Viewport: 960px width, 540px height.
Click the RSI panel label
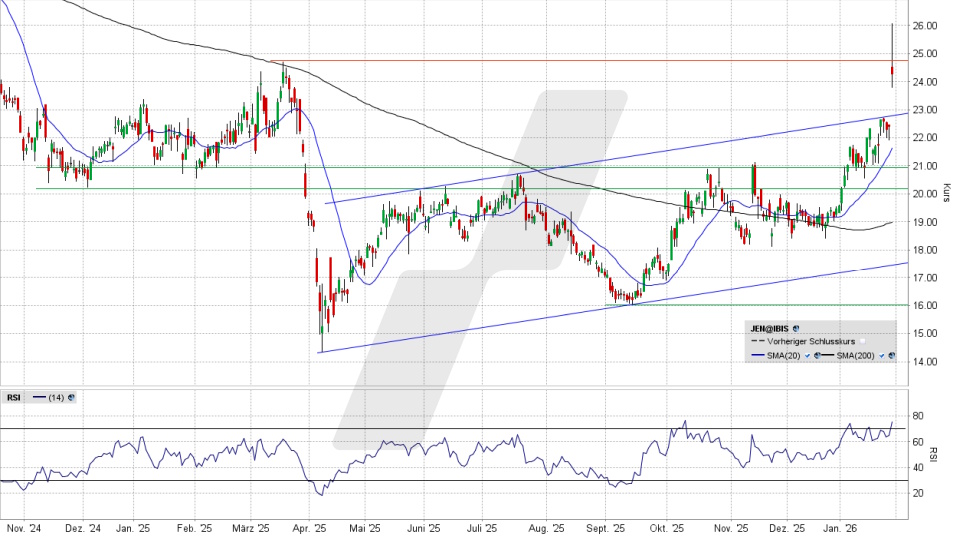(x=14, y=397)
